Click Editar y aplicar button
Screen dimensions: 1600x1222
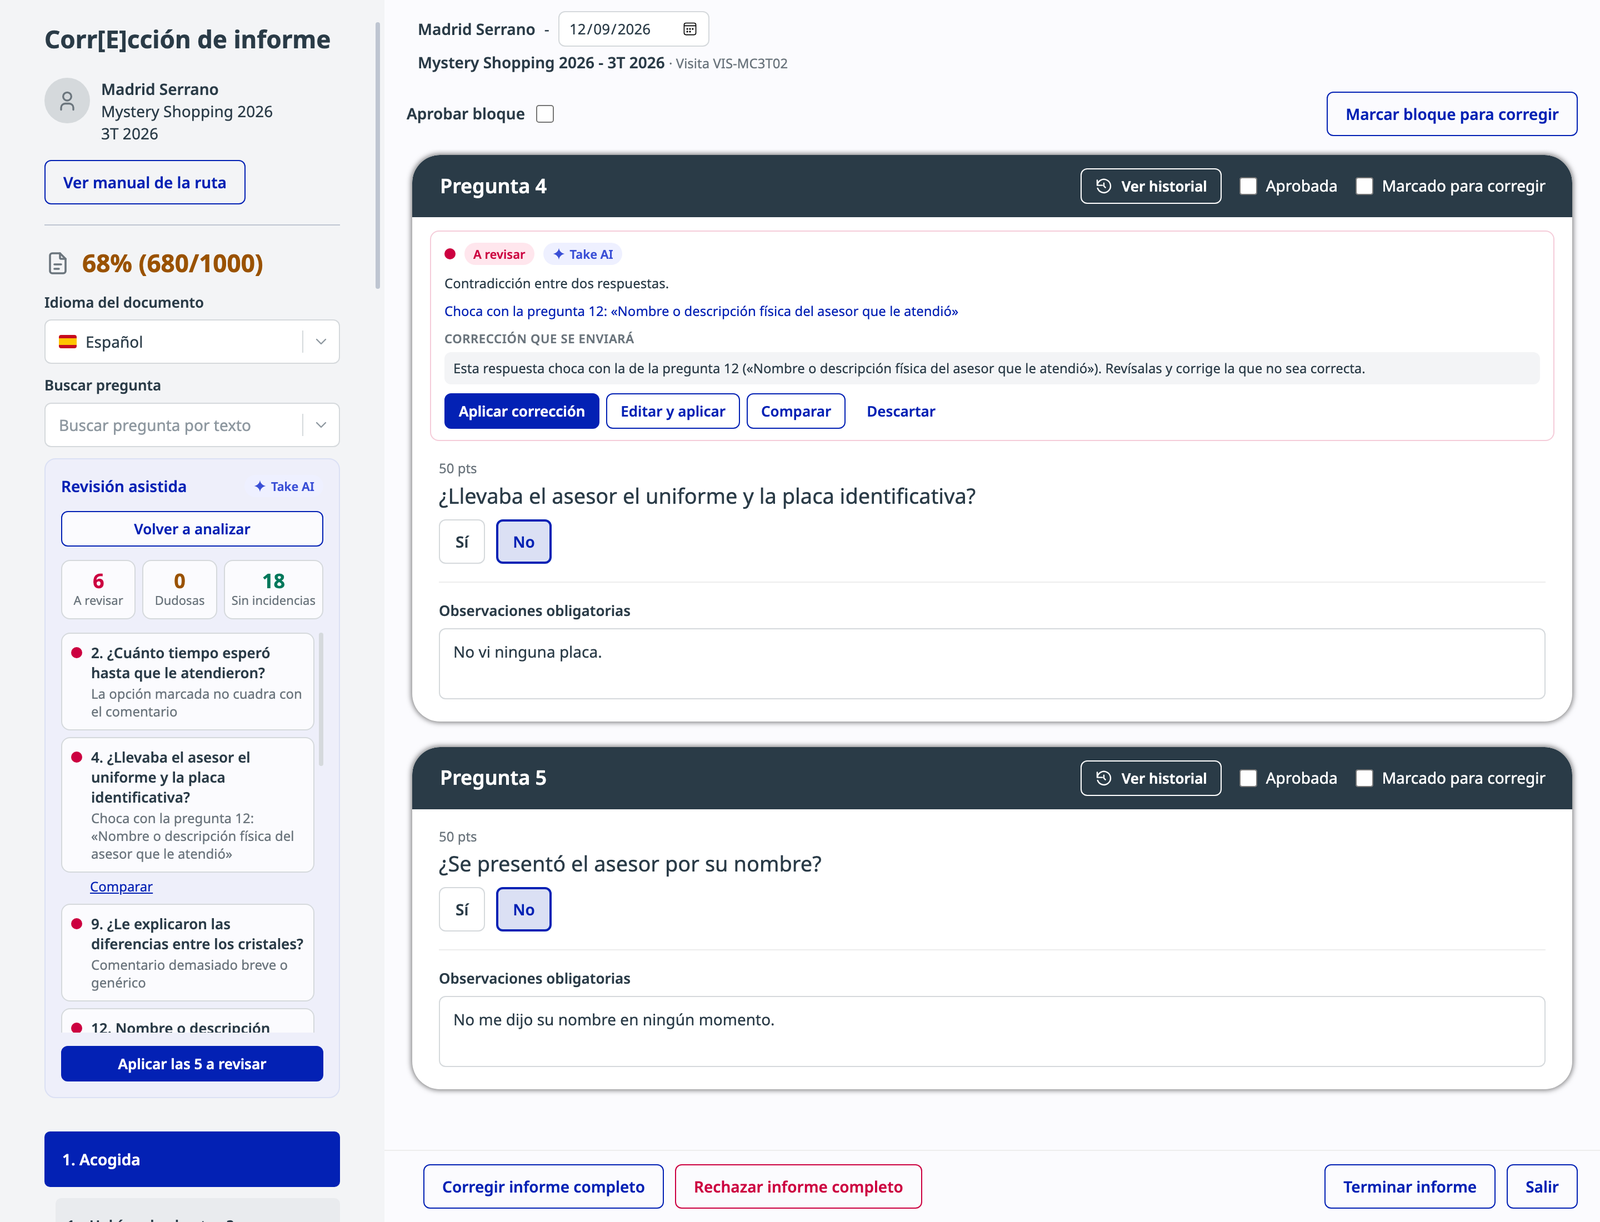point(673,411)
